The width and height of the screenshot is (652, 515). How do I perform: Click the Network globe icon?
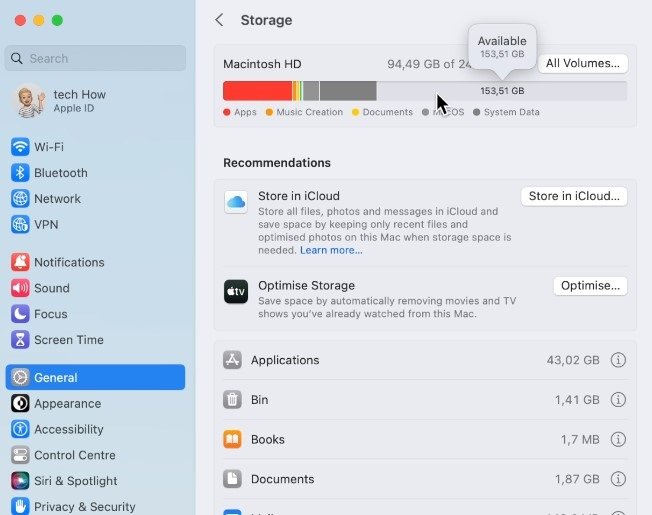click(x=20, y=199)
